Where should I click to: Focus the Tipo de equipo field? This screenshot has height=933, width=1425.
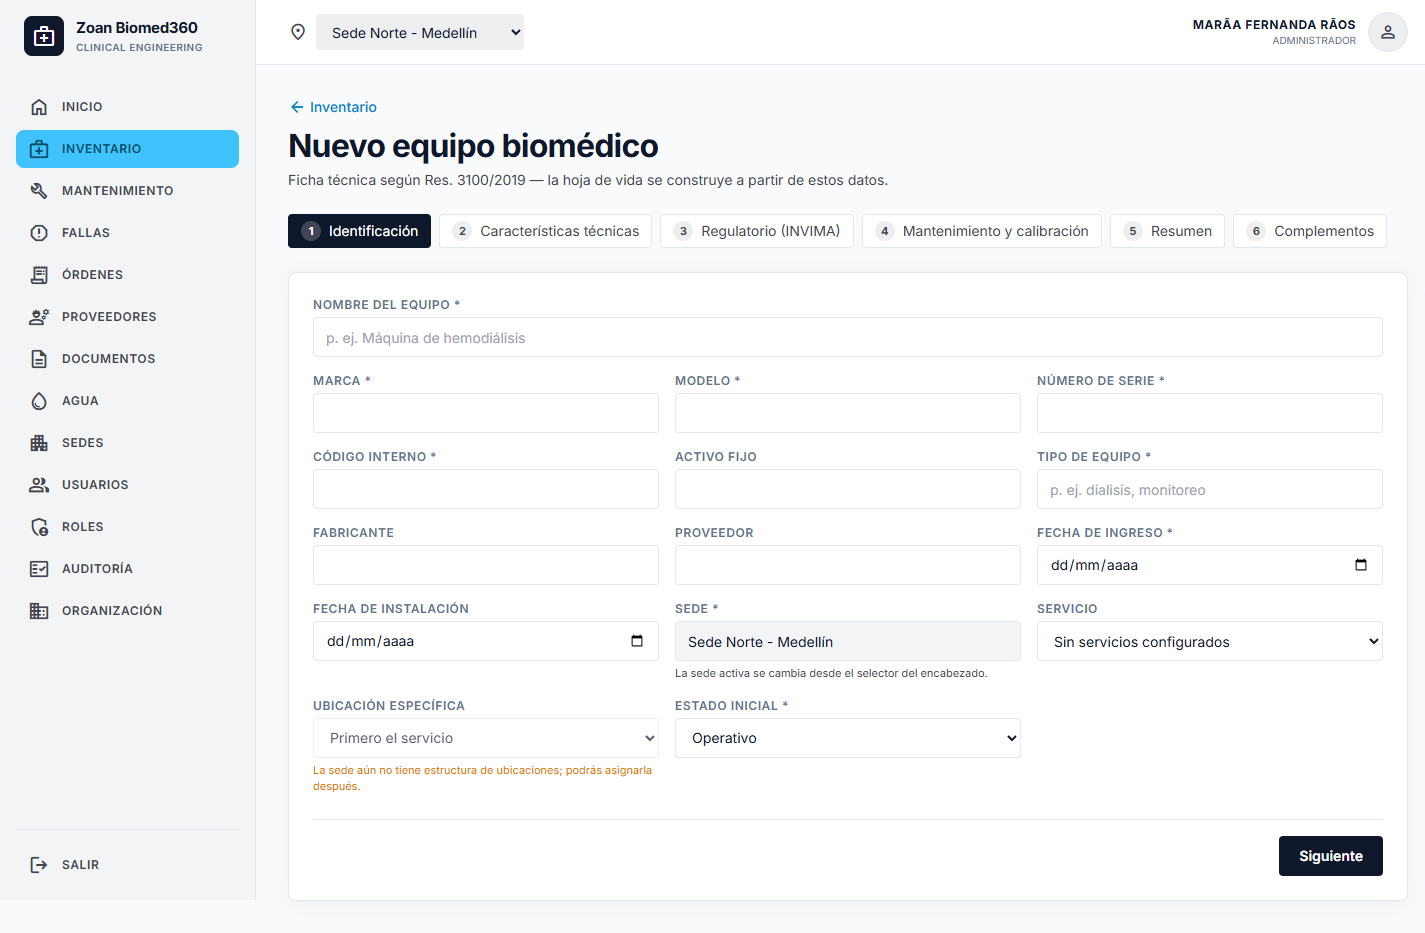coord(1210,489)
